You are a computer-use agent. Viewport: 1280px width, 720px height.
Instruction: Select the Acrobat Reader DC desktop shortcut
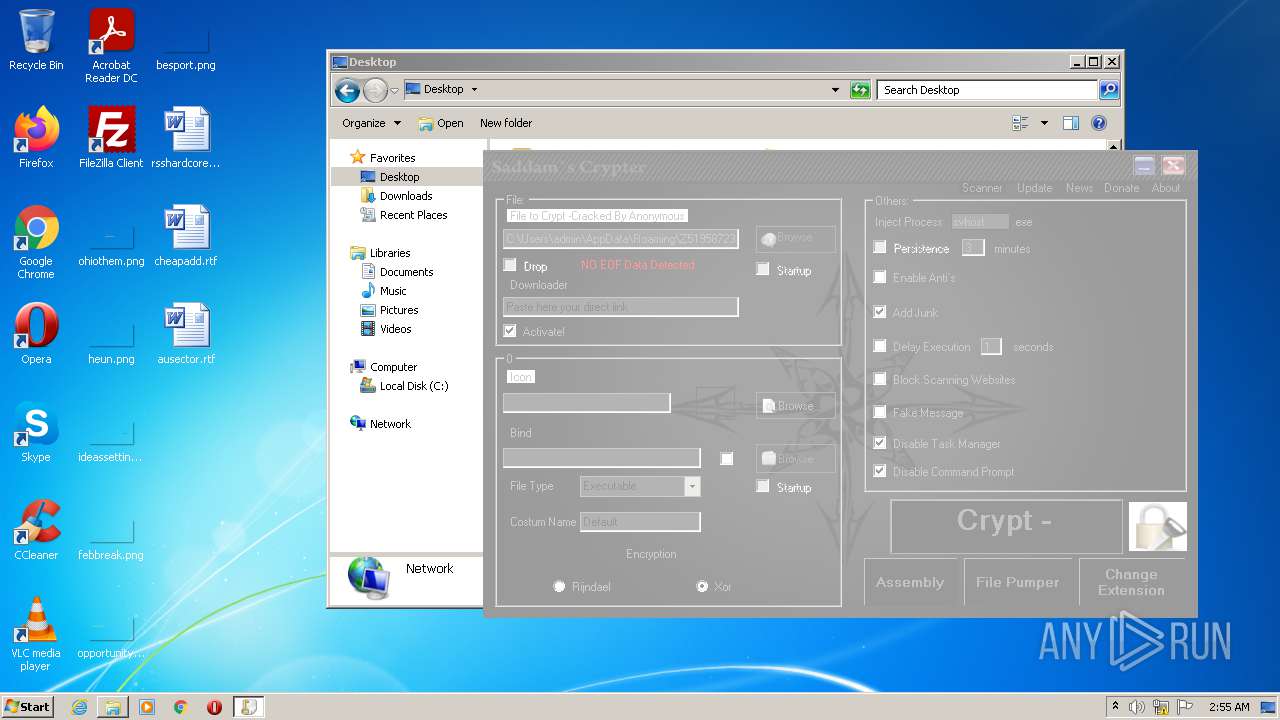click(111, 46)
